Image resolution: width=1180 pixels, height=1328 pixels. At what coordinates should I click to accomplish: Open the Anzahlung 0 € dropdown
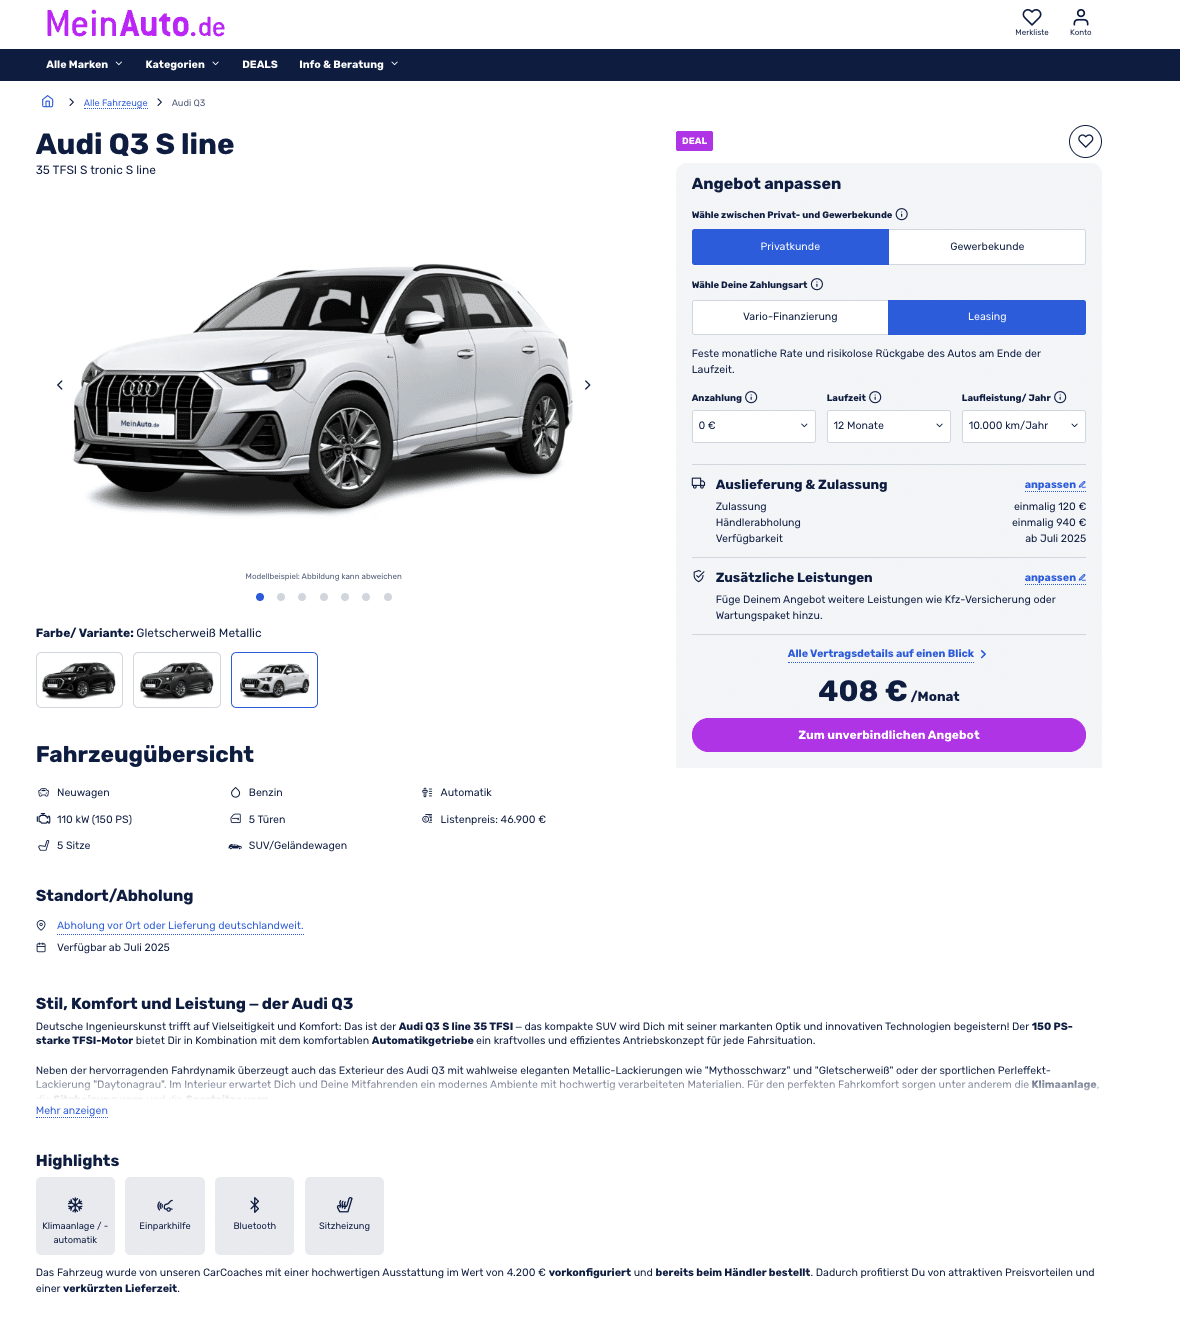pos(754,426)
